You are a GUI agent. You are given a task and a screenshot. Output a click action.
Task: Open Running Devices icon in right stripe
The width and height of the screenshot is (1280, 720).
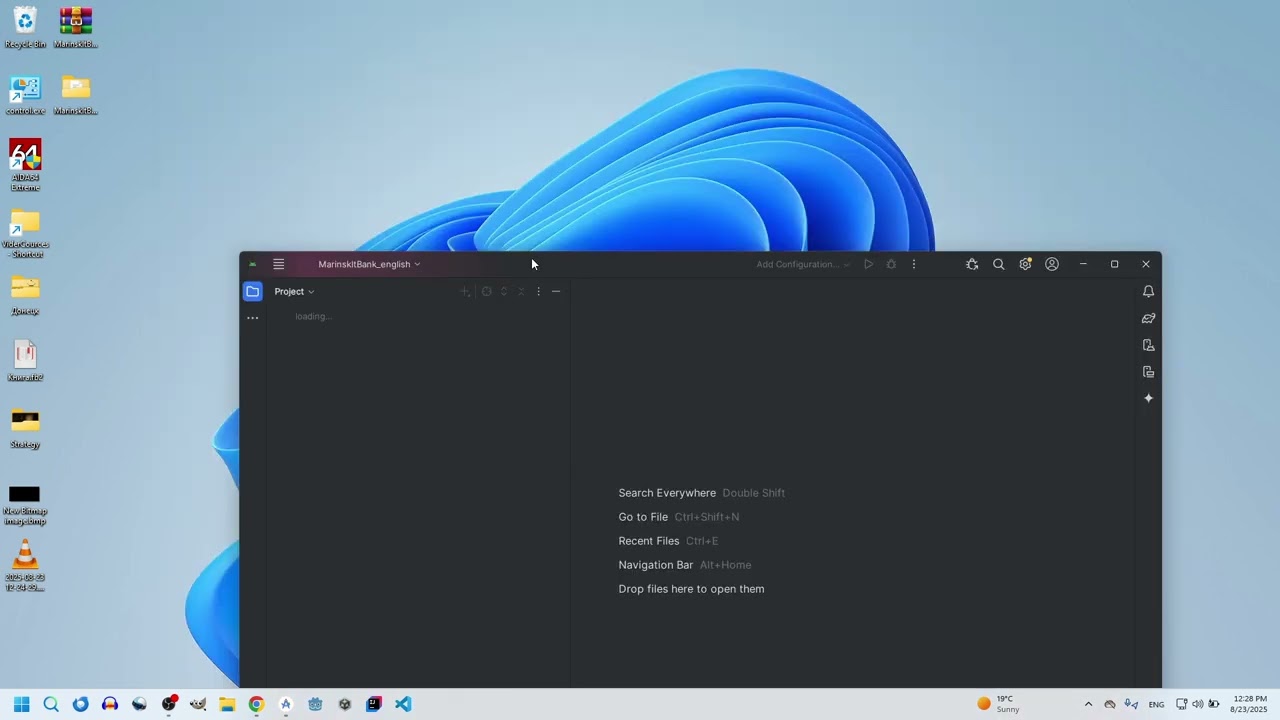pyautogui.click(x=1148, y=372)
